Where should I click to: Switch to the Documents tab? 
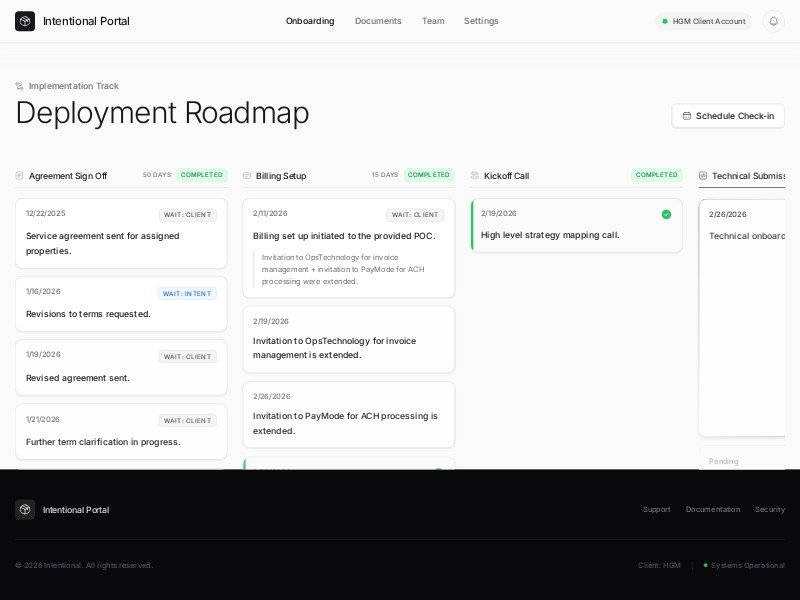click(378, 20)
